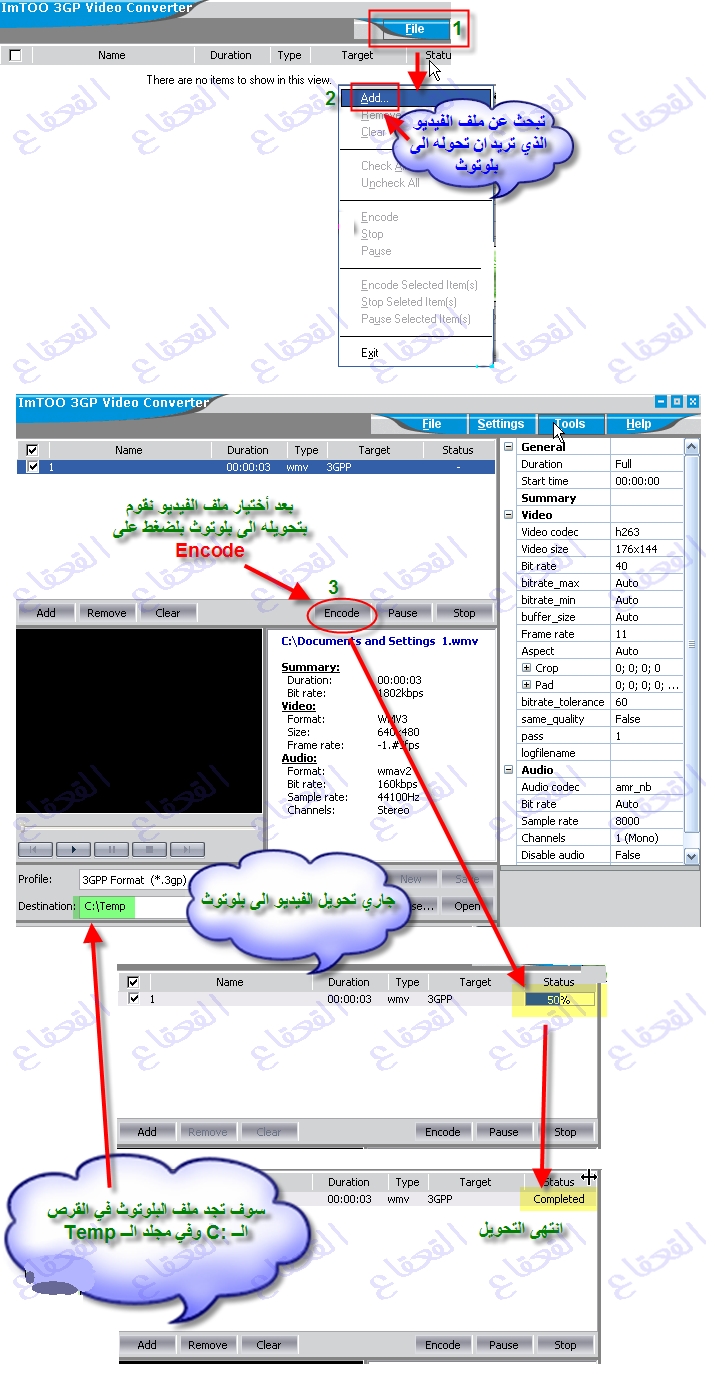
Task: Play the video in the preview player
Action: coord(73,849)
